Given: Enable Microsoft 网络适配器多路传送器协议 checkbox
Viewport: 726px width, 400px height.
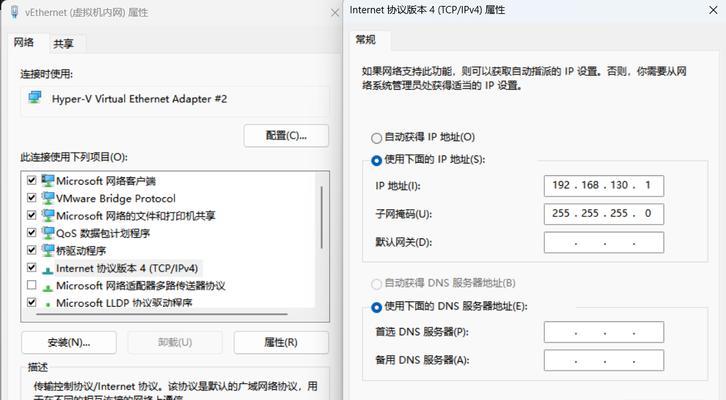Looking at the screenshot, I should tap(31, 285).
